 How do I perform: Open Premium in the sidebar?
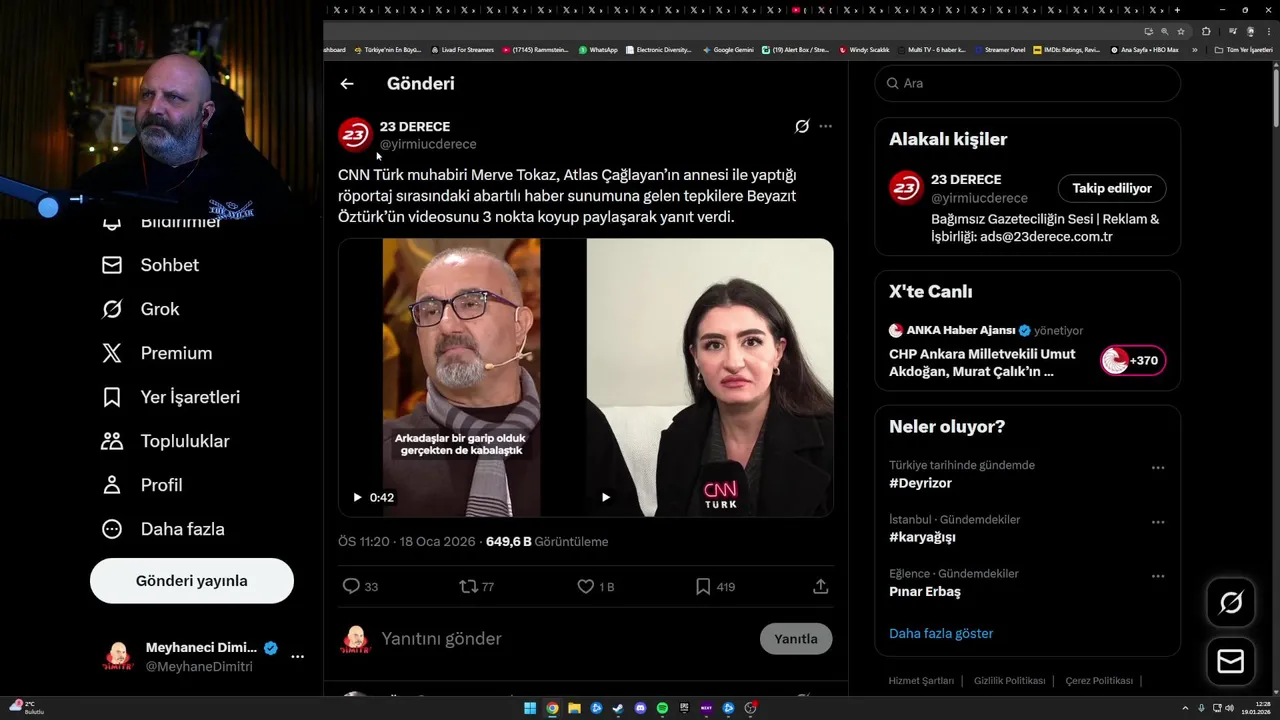(157, 353)
